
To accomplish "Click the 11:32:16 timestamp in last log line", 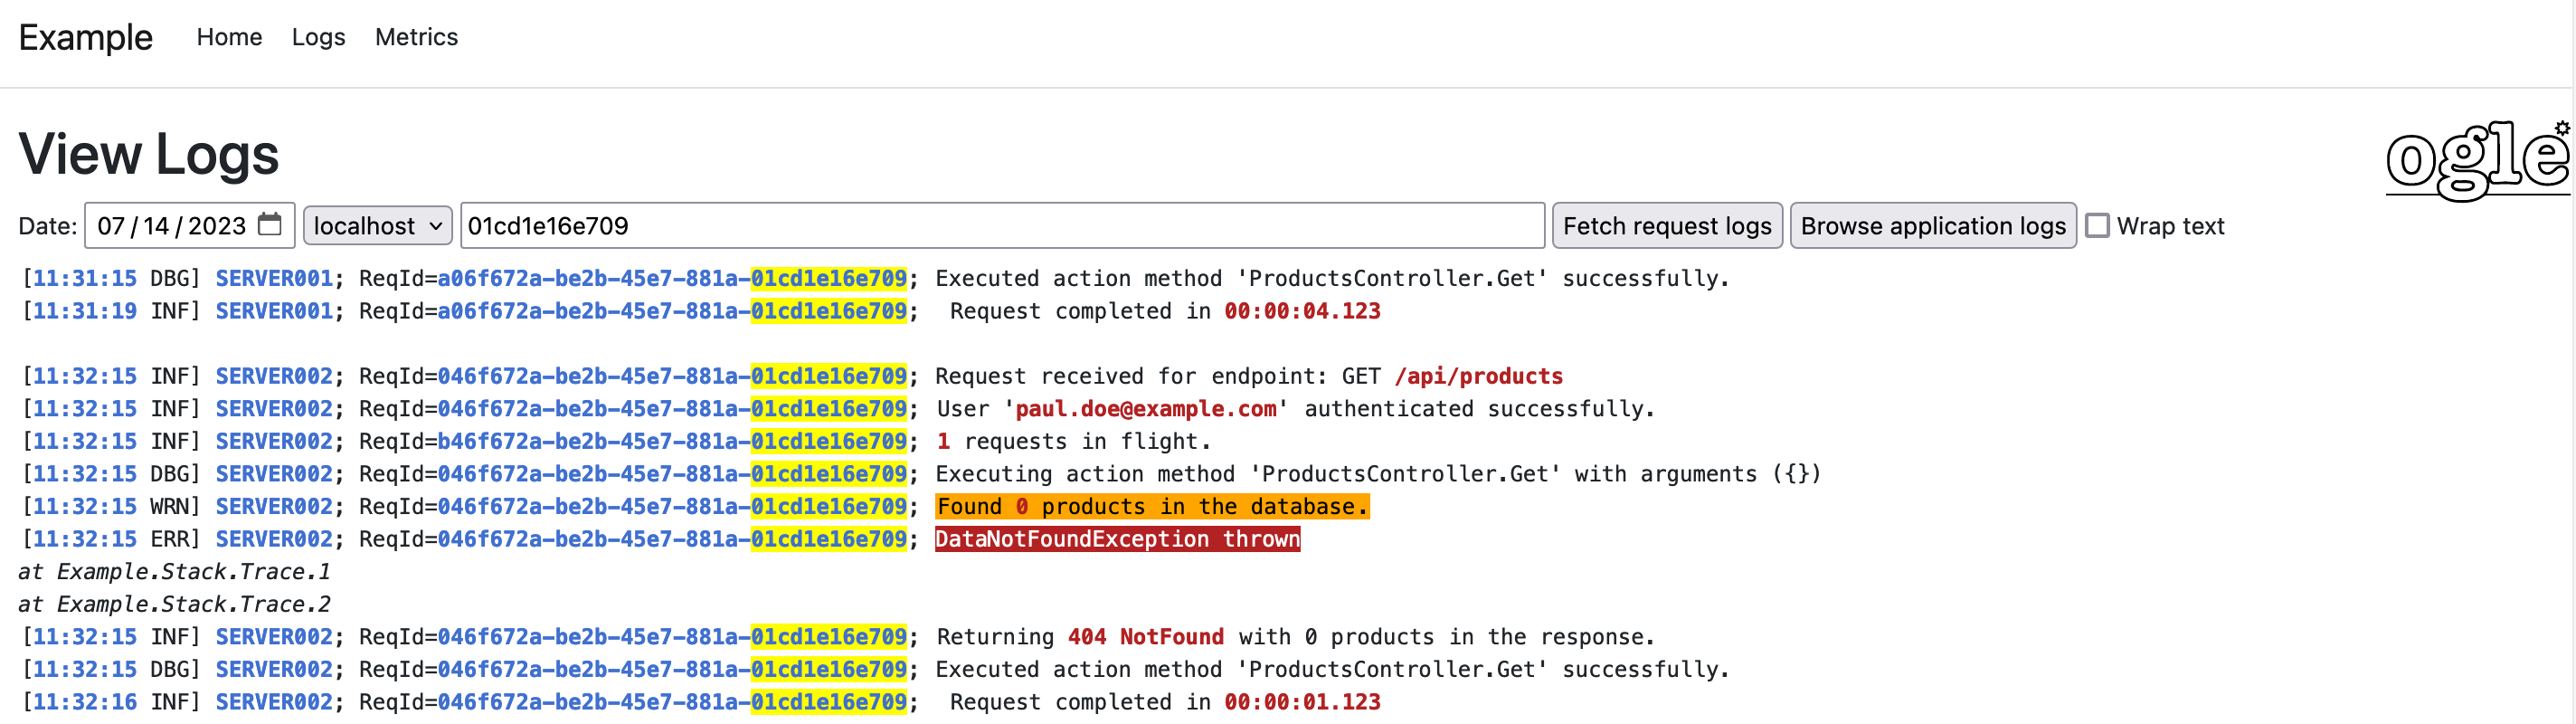I will click(x=85, y=702).
